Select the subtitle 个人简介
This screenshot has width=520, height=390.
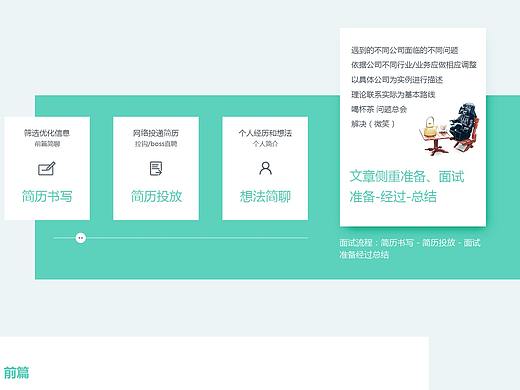pyautogui.click(x=265, y=144)
